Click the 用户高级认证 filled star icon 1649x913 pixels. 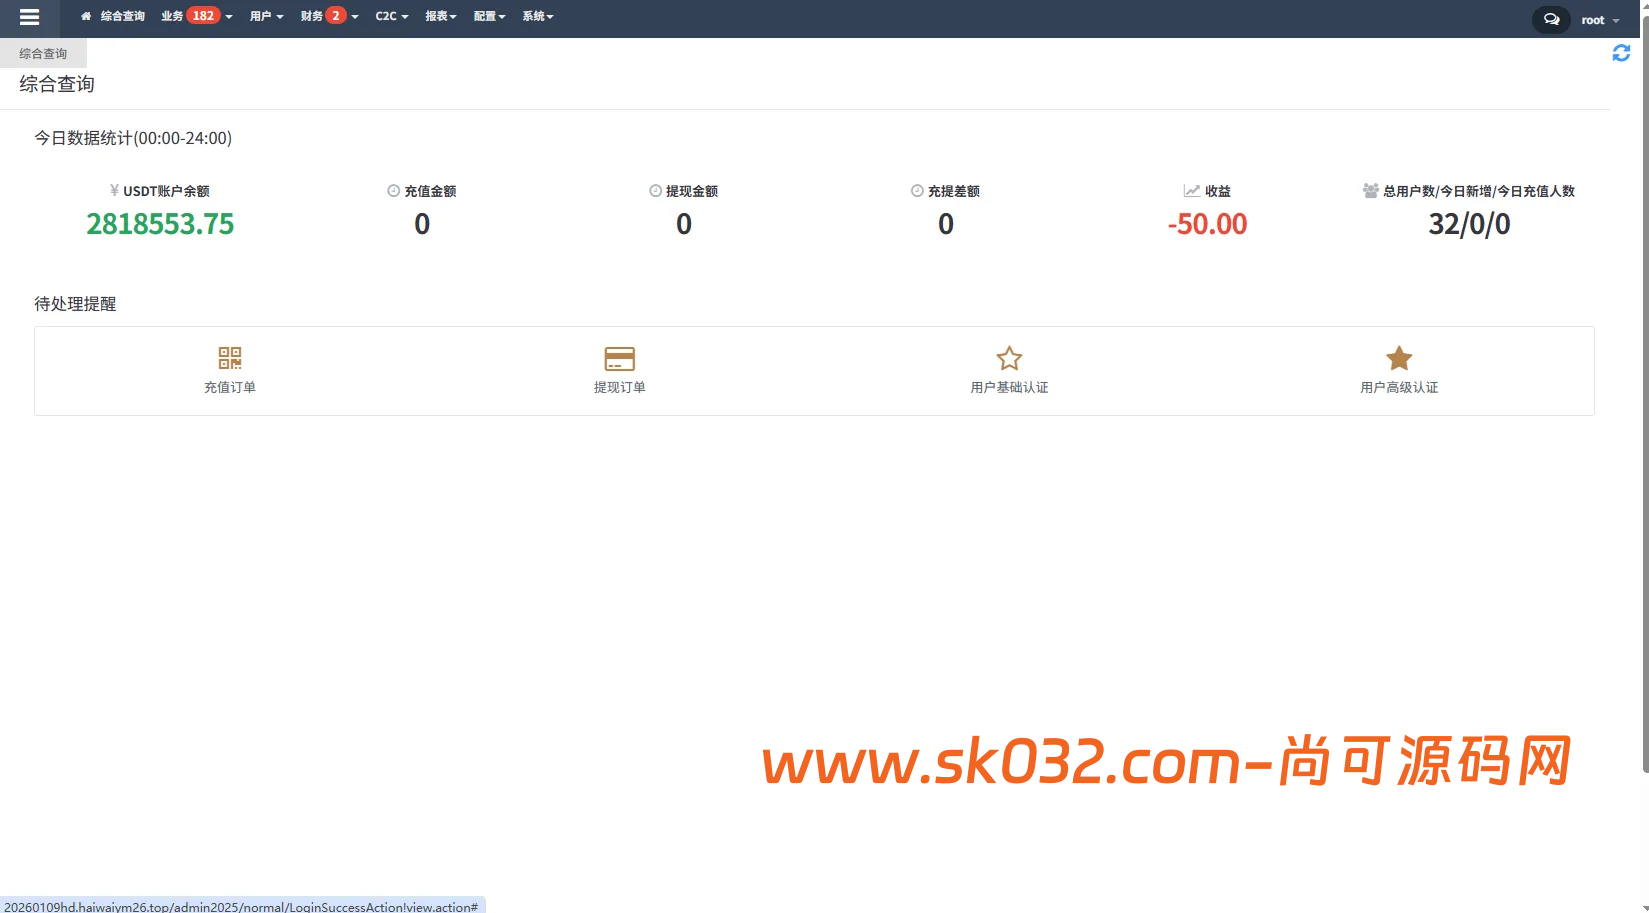tap(1397, 357)
